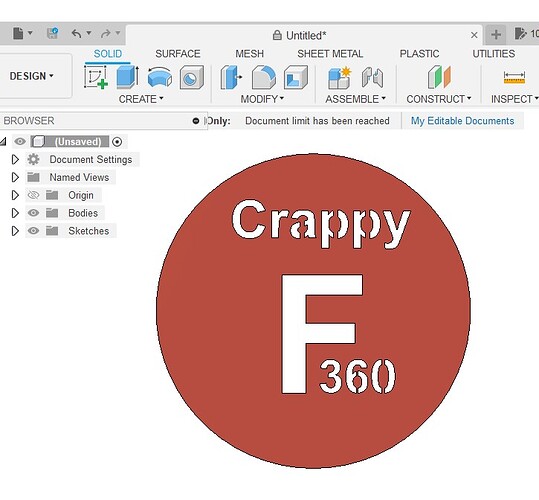The width and height of the screenshot is (539, 500).
Task: Select the Untitled* document tab
Action: coord(304,35)
